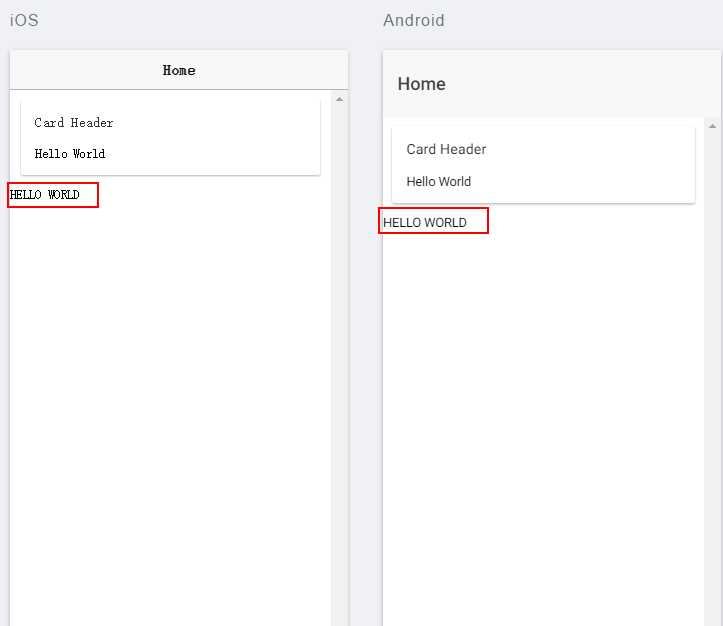Viewport: 723px width, 626px height.
Task: Click uppercase HELLO WORLD text in iOS preview
Action: click(x=44, y=195)
